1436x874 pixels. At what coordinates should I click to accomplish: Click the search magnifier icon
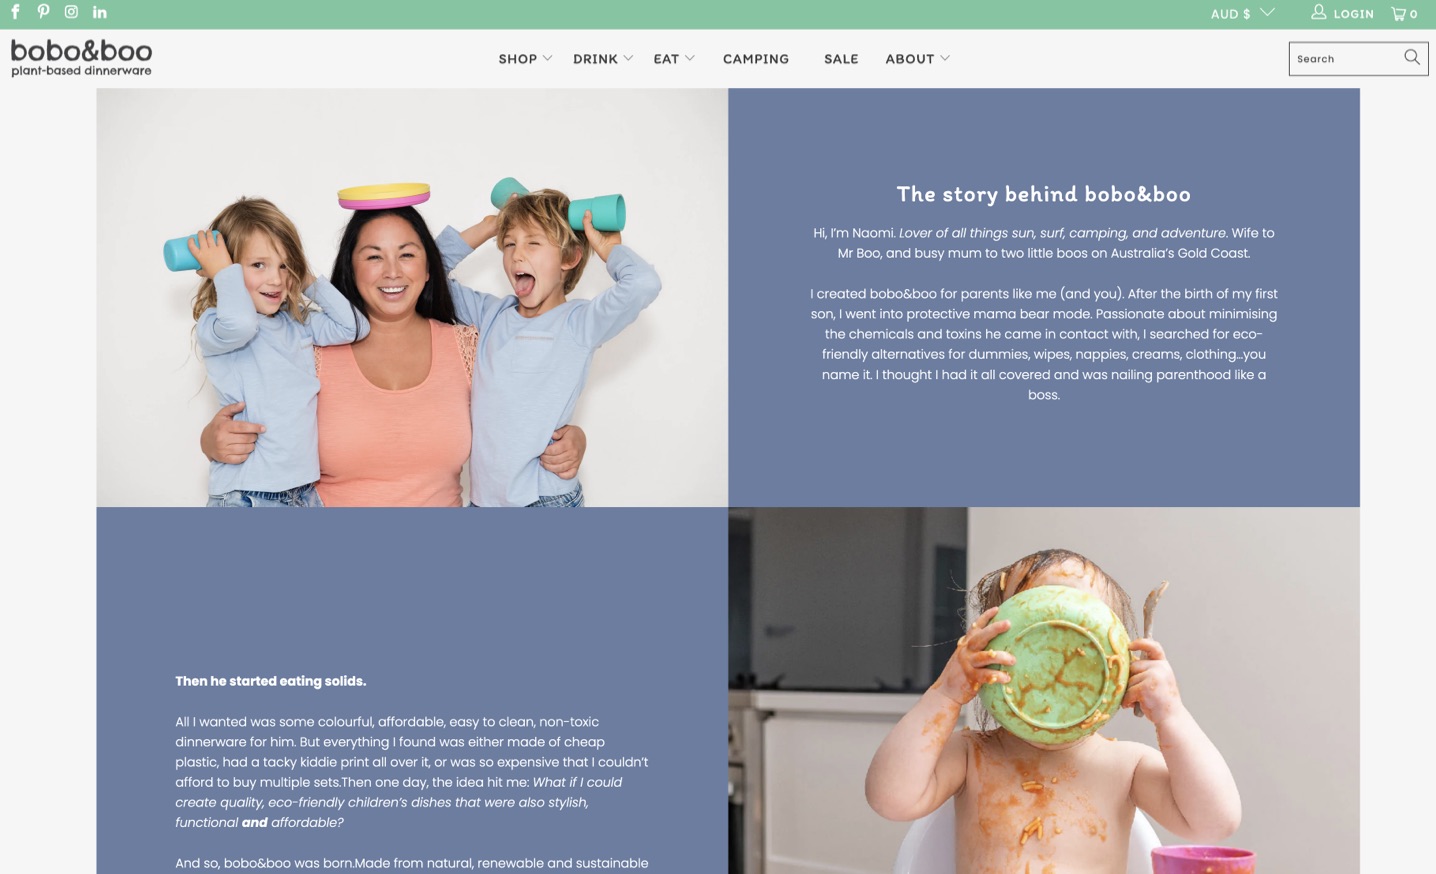(x=1412, y=57)
